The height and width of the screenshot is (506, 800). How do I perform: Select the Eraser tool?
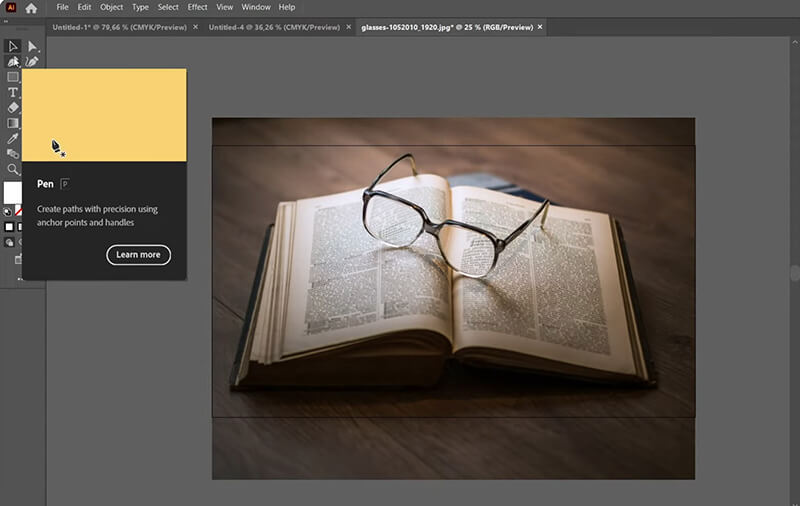(13, 108)
